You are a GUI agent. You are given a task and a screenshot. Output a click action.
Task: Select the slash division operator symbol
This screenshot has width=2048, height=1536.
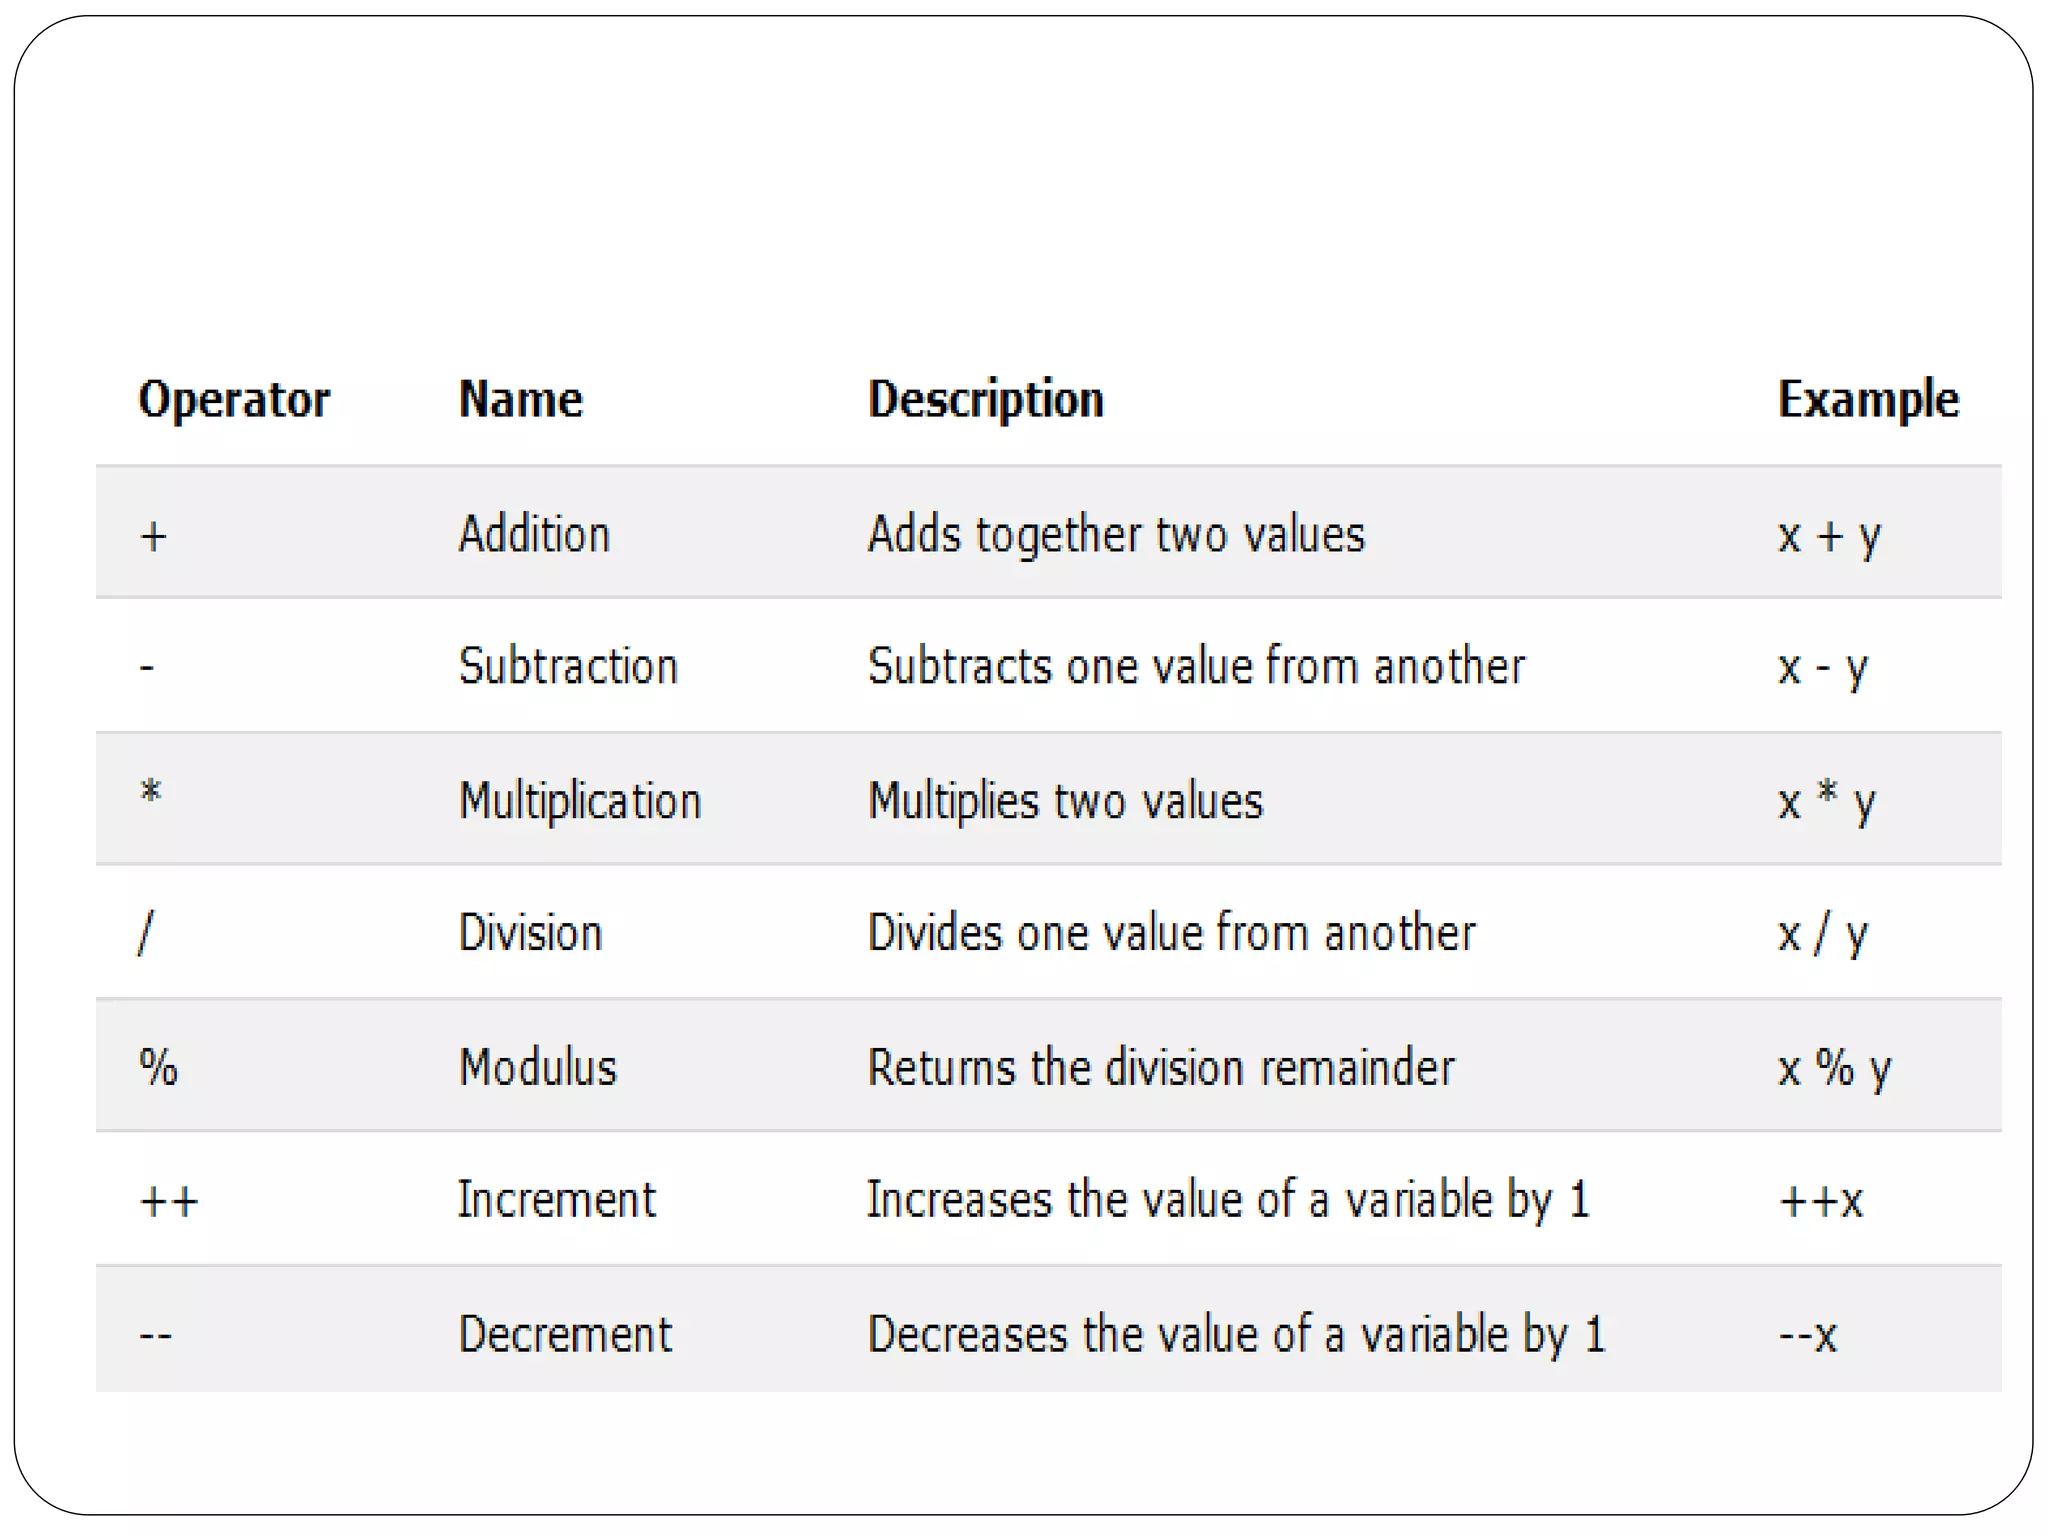tap(146, 933)
